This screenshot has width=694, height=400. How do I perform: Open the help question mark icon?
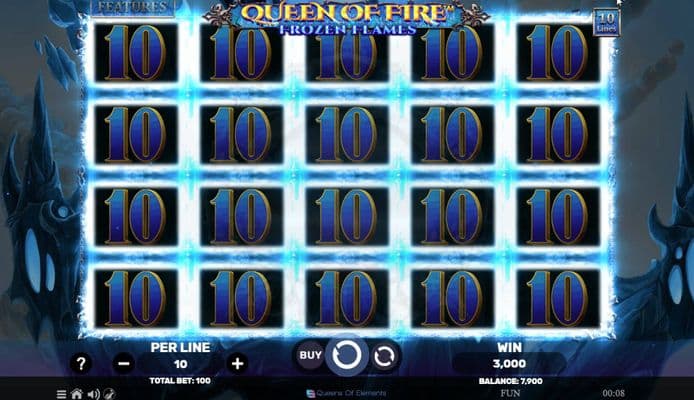coord(81,364)
